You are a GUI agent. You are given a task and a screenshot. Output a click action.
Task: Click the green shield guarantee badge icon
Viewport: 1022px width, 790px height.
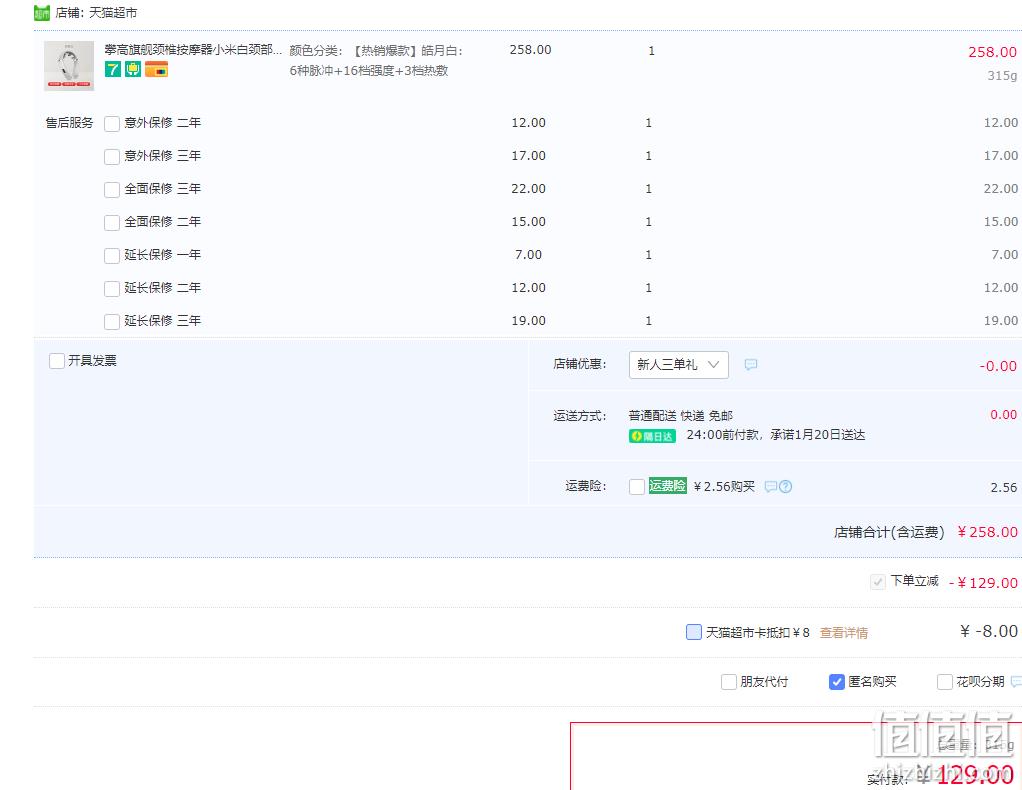pyautogui.click(x=133, y=69)
